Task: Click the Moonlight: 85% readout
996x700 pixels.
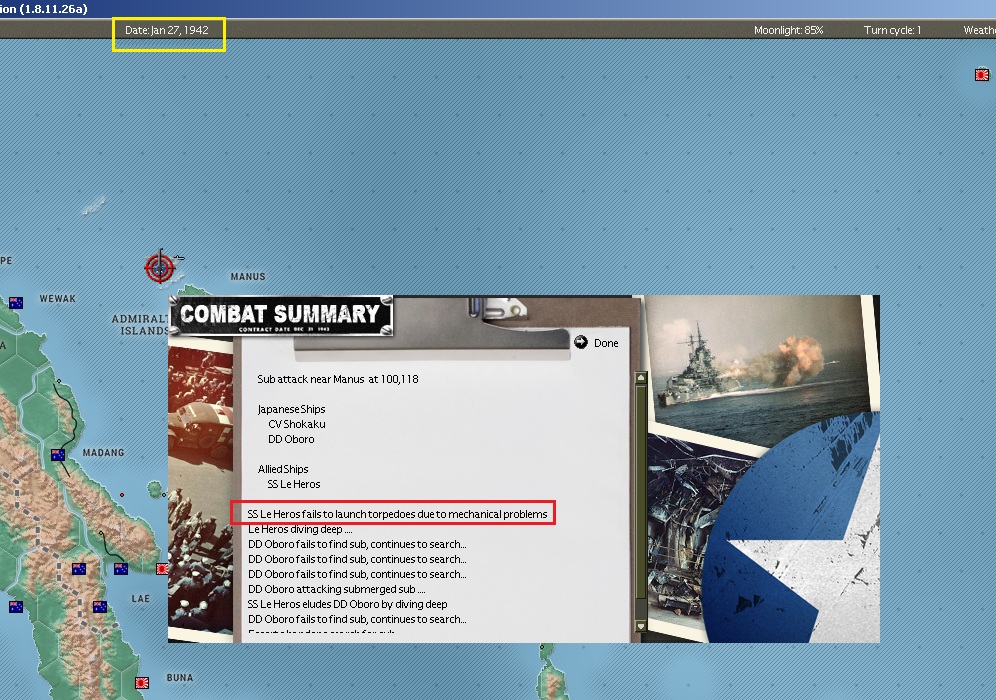Action: tap(788, 30)
